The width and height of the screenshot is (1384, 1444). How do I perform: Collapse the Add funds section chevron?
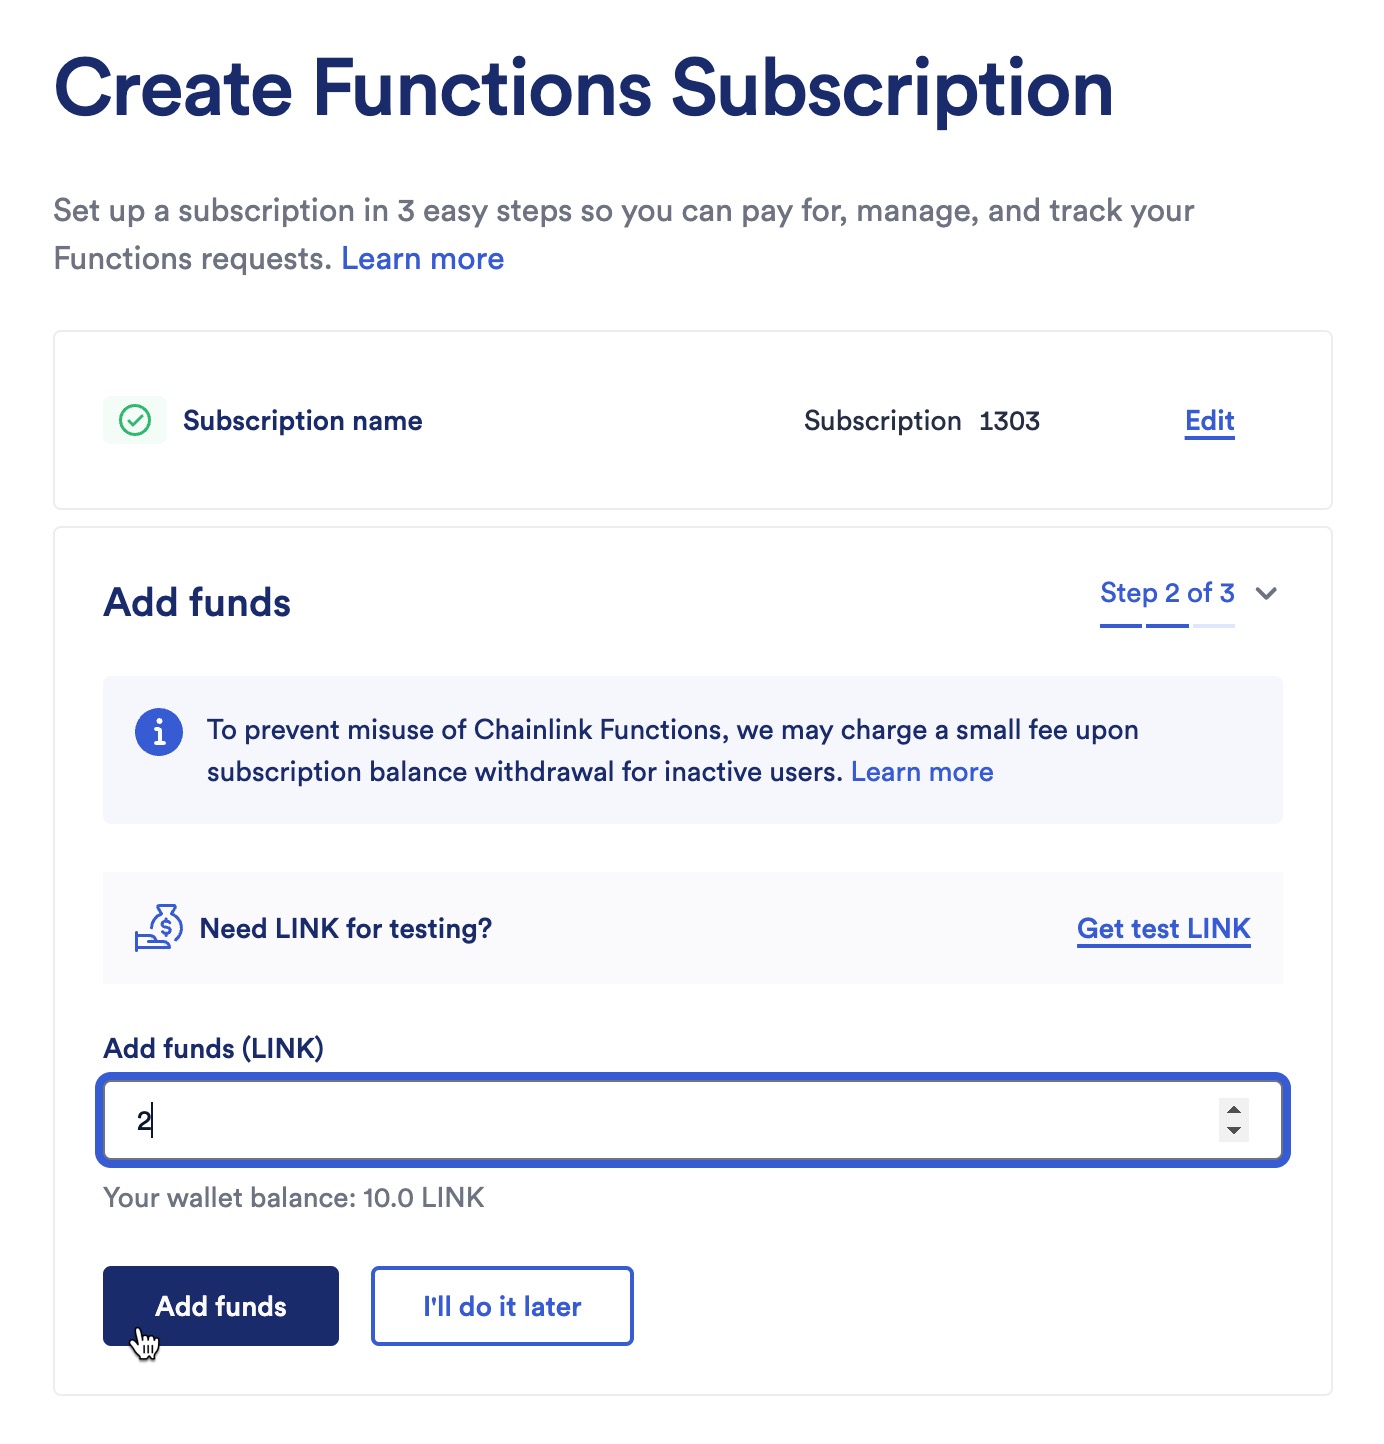click(x=1265, y=594)
